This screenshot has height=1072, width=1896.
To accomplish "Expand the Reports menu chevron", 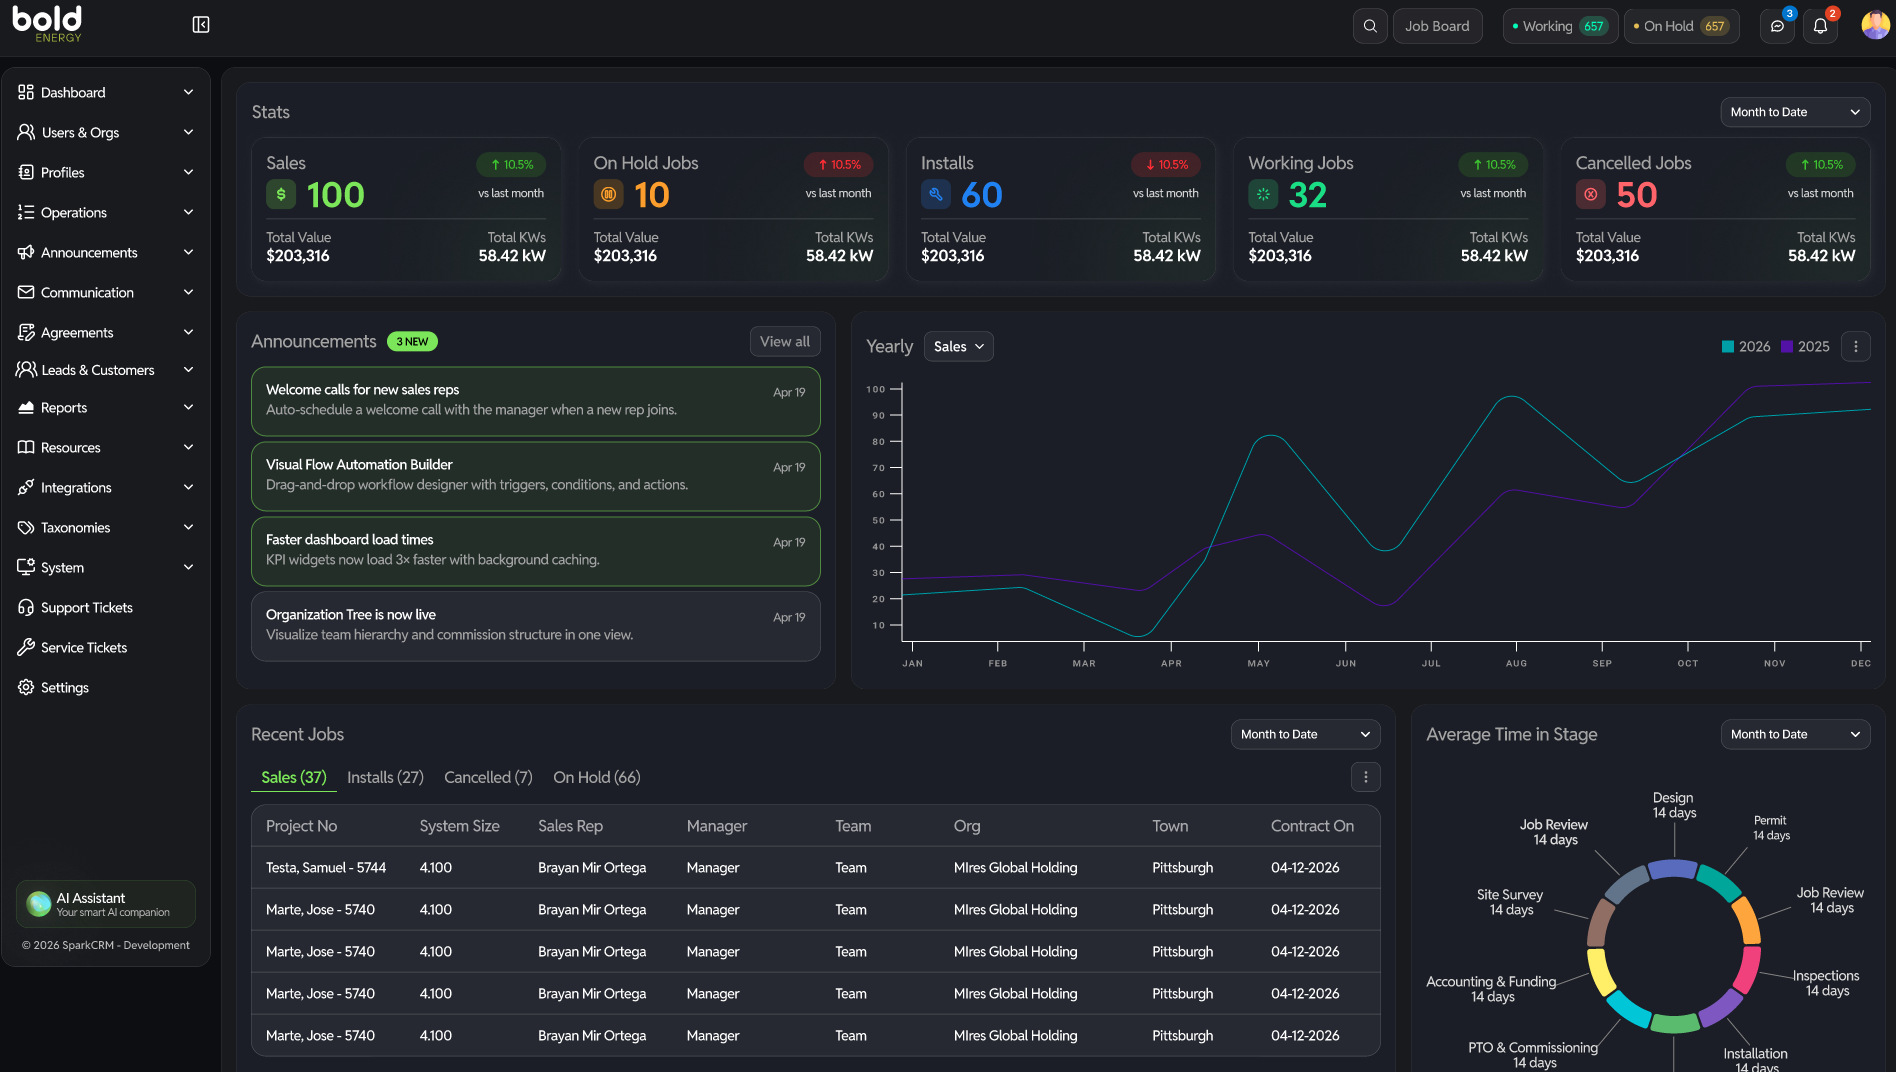I will 188,407.
